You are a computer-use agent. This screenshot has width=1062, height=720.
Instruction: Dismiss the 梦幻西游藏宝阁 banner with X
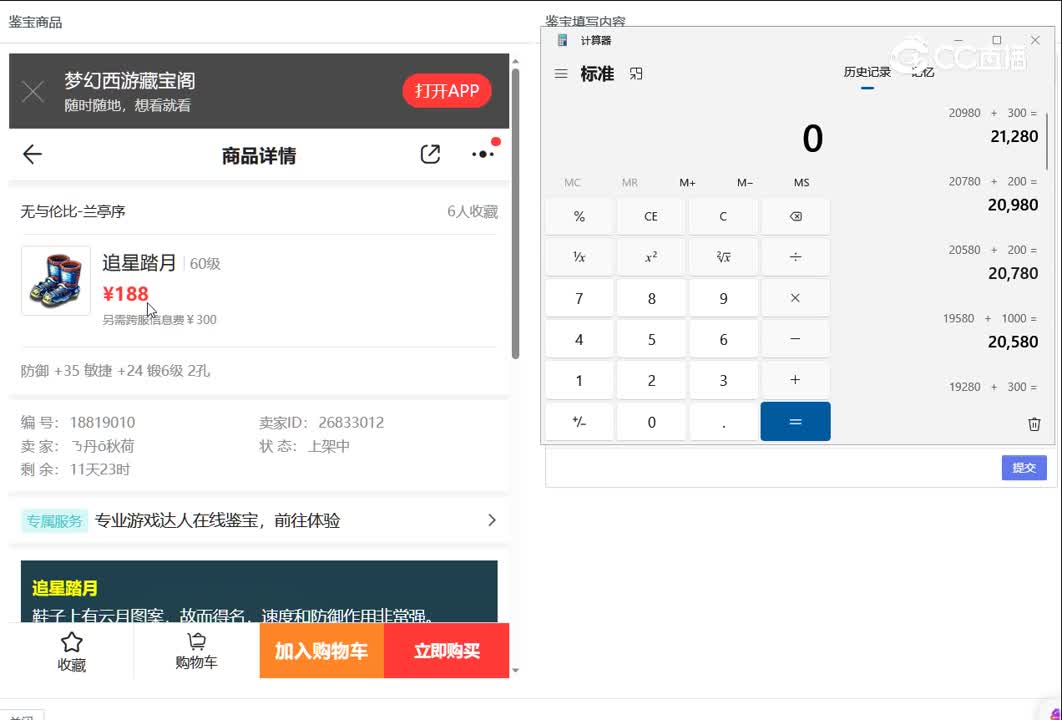point(33,91)
